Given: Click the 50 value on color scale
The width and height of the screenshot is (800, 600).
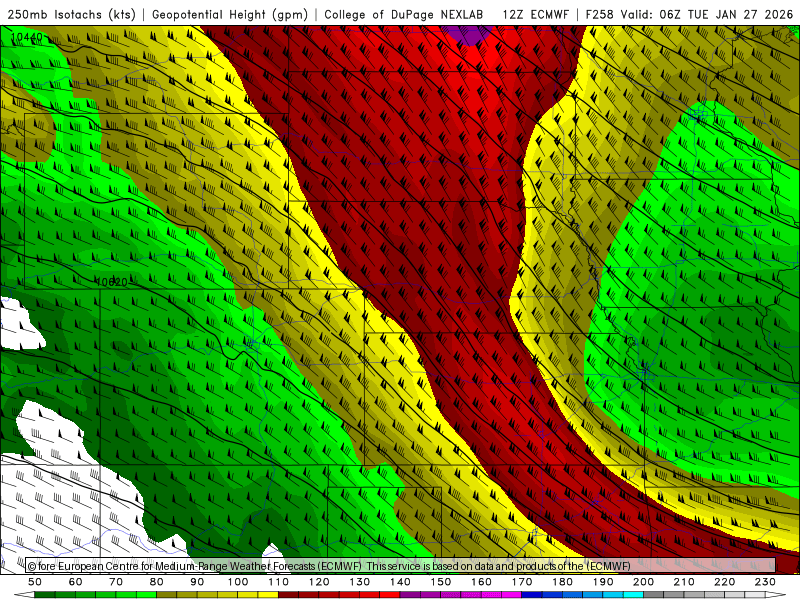Looking at the screenshot, I should (x=35, y=582).
